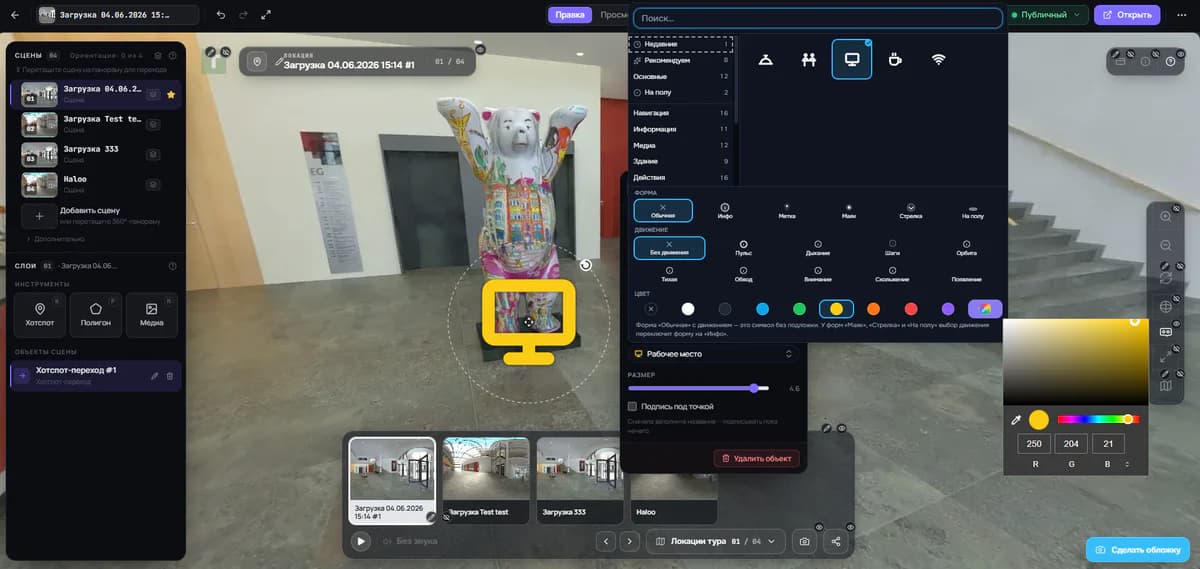Select the Хотспот tool
Viewport: 1200px width, 569px height.
coord(40,314)
